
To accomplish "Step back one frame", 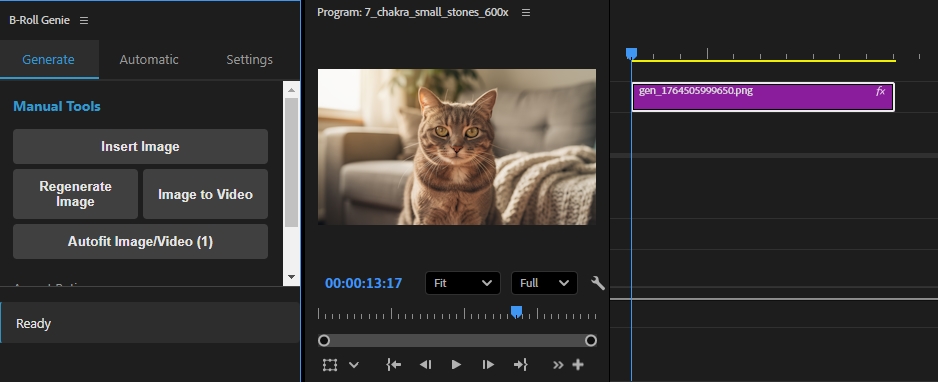I will point(425,365).
